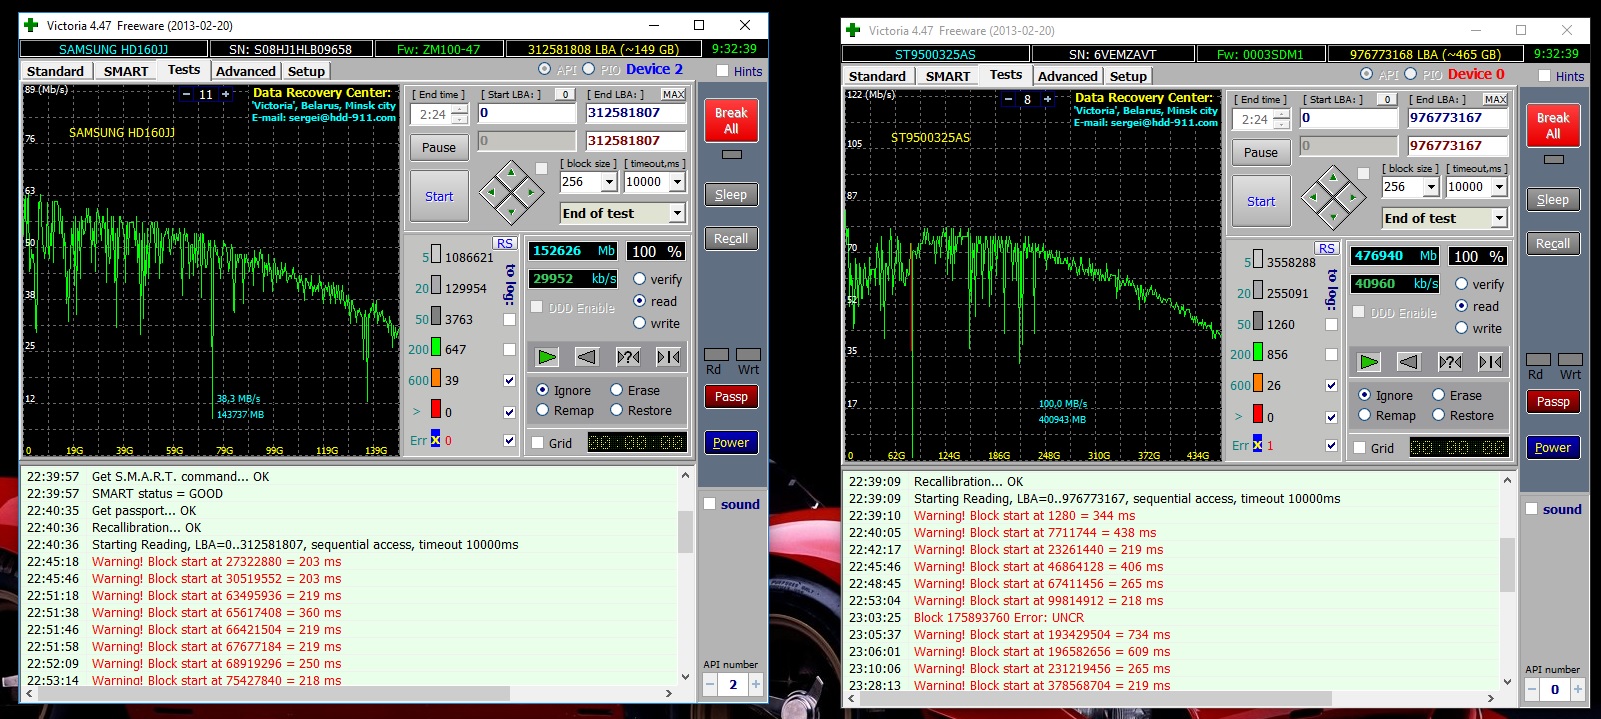This screenshot has height=719, width=1601.
Task: Open End of test dropdown in Samsung window
Action: click(677, 213)
